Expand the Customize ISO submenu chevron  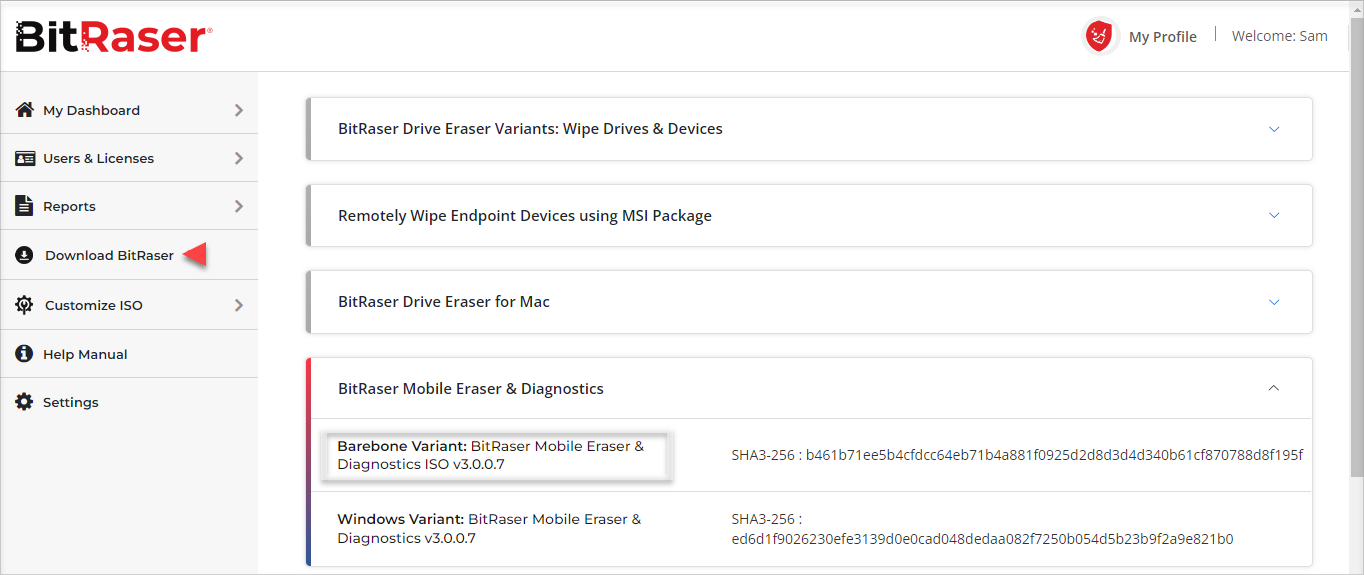[x=239, y=305]
